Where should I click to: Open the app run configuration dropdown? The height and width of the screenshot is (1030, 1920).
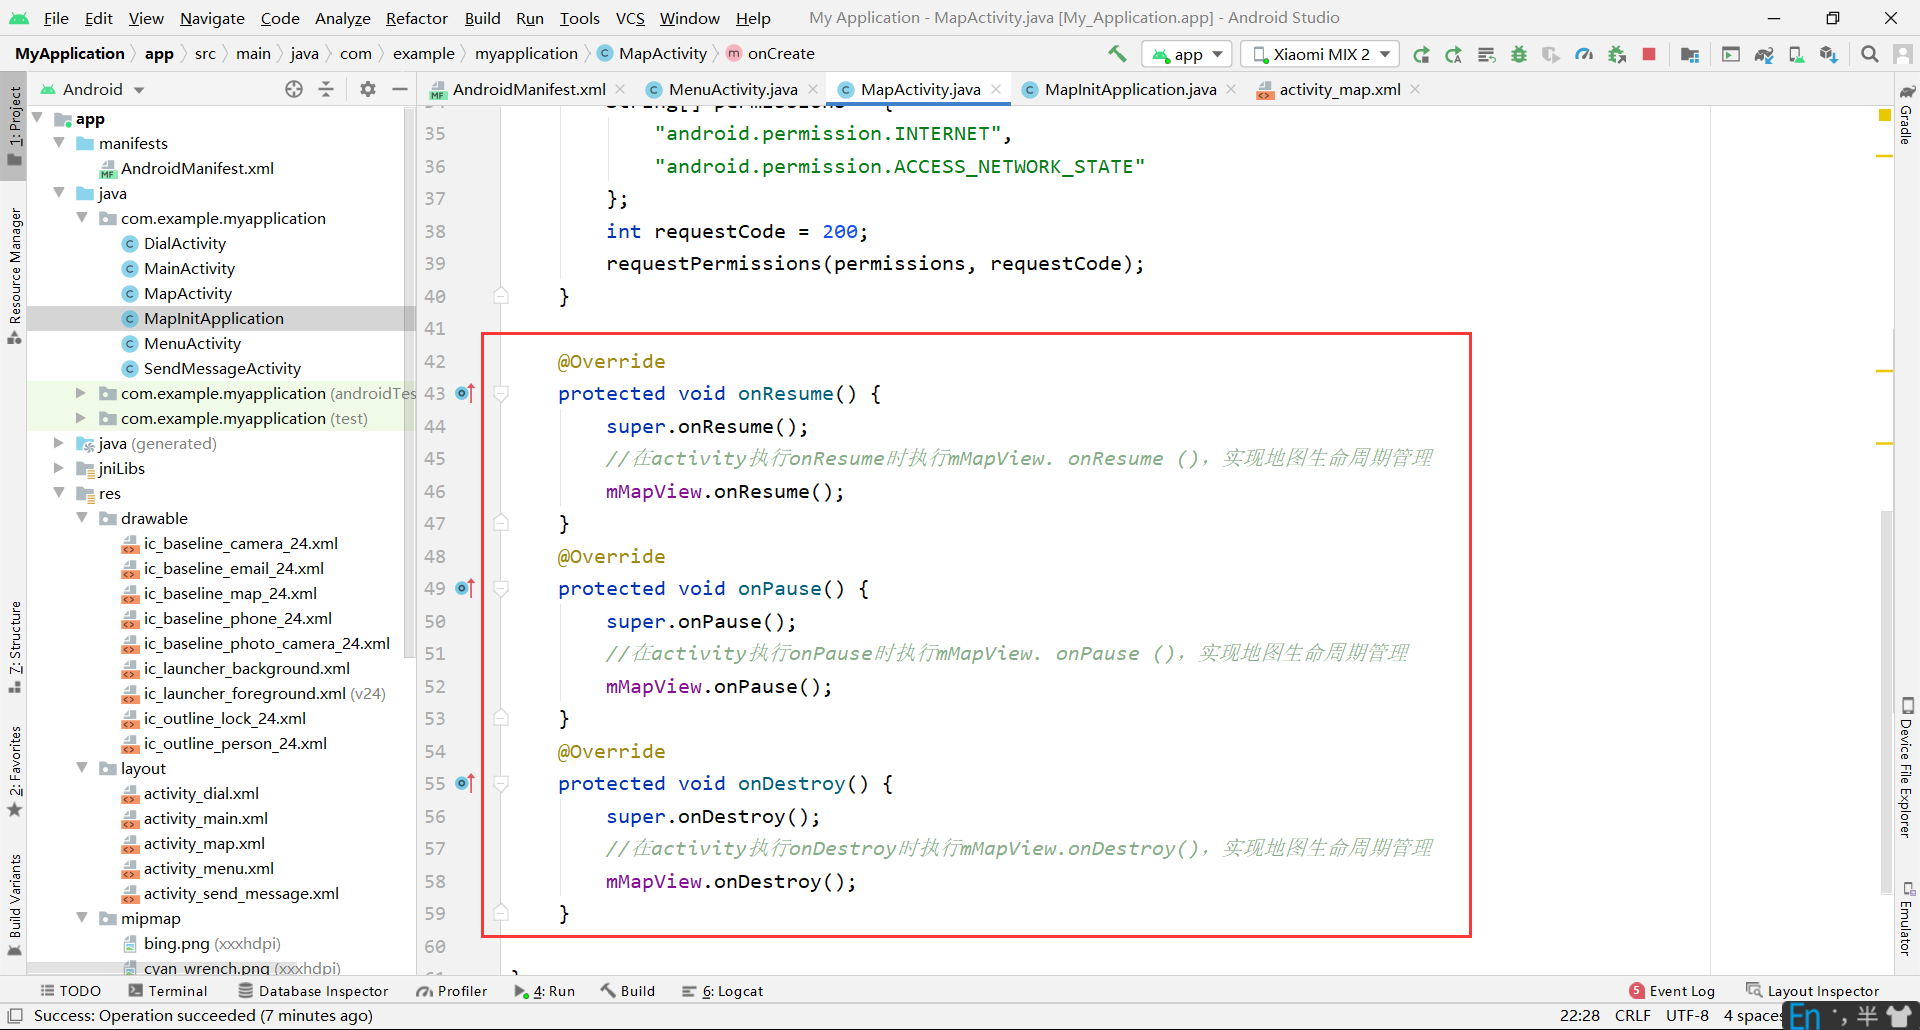[x=1186, y=54]
